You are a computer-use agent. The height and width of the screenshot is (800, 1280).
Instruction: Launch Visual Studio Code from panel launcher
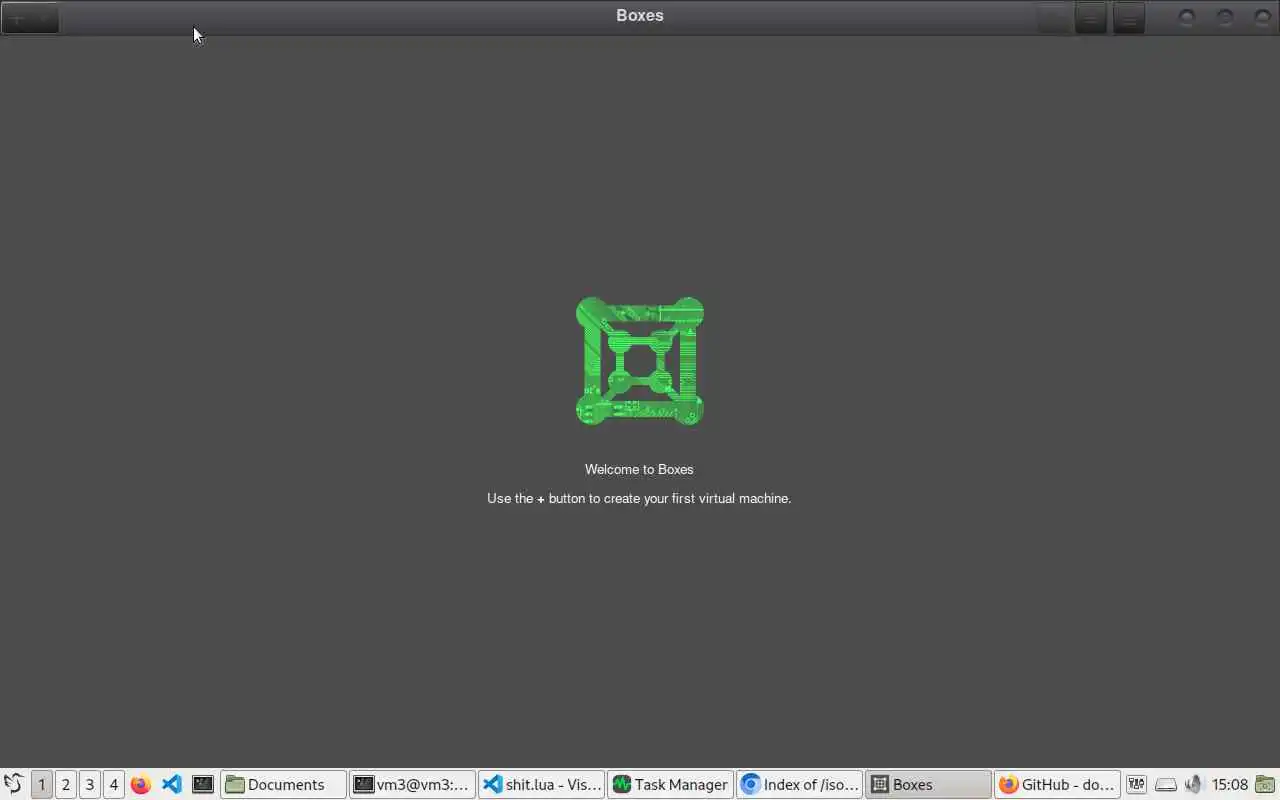171,784
